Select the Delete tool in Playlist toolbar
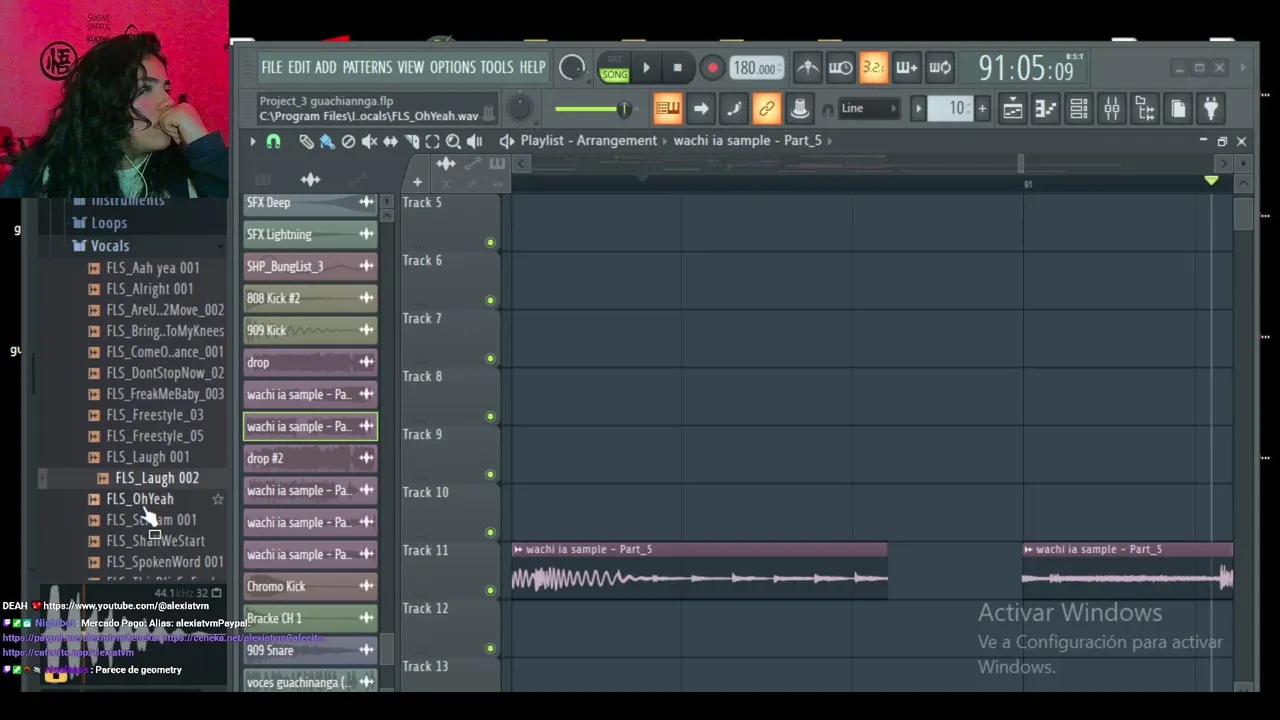The width and height of the screenshot is (1280, 720). click(348, 141)
